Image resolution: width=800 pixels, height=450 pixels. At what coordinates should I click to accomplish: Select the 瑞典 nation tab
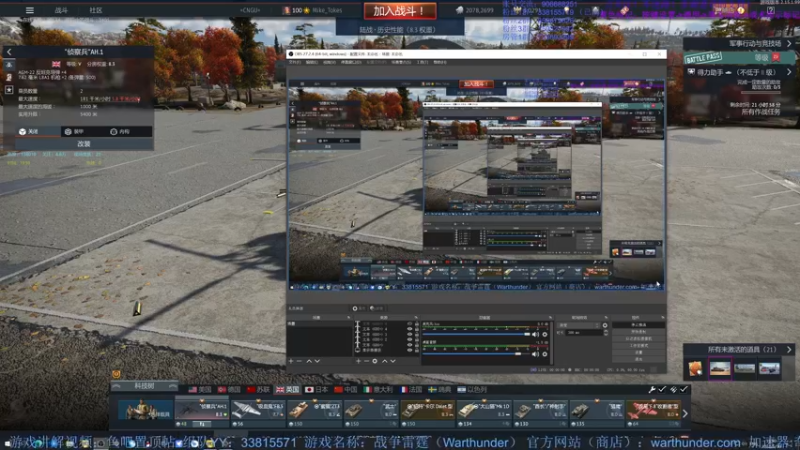tap(440, 389)
